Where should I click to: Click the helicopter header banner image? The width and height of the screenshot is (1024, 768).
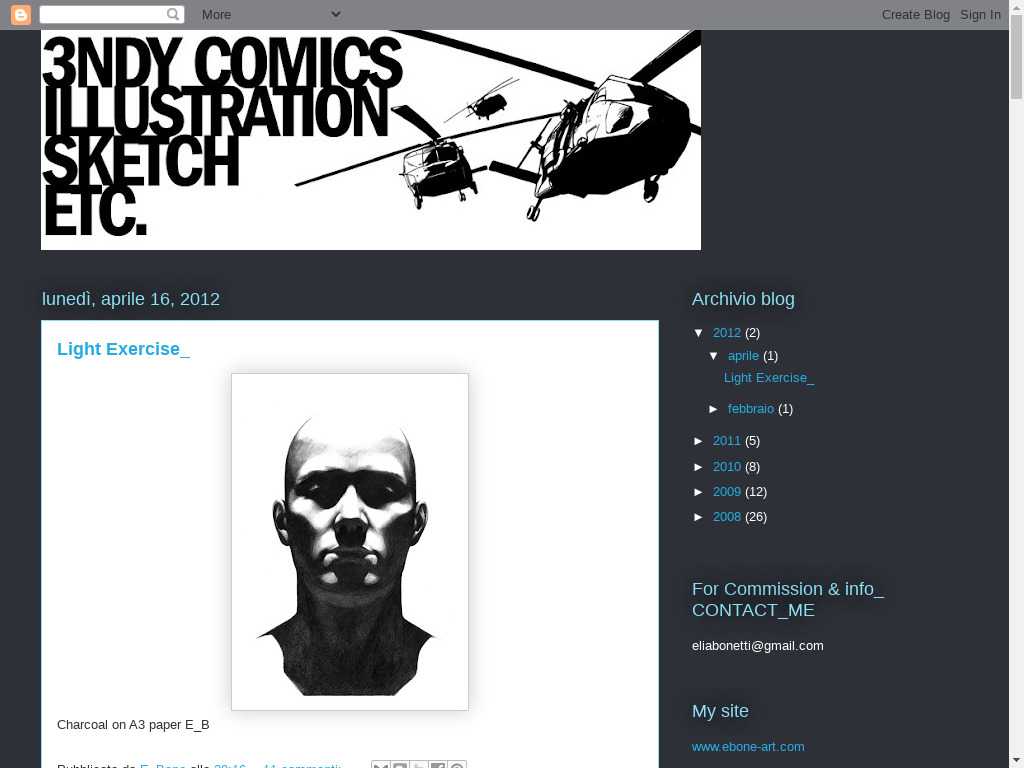pyautogui.click(x=371, y=140)
